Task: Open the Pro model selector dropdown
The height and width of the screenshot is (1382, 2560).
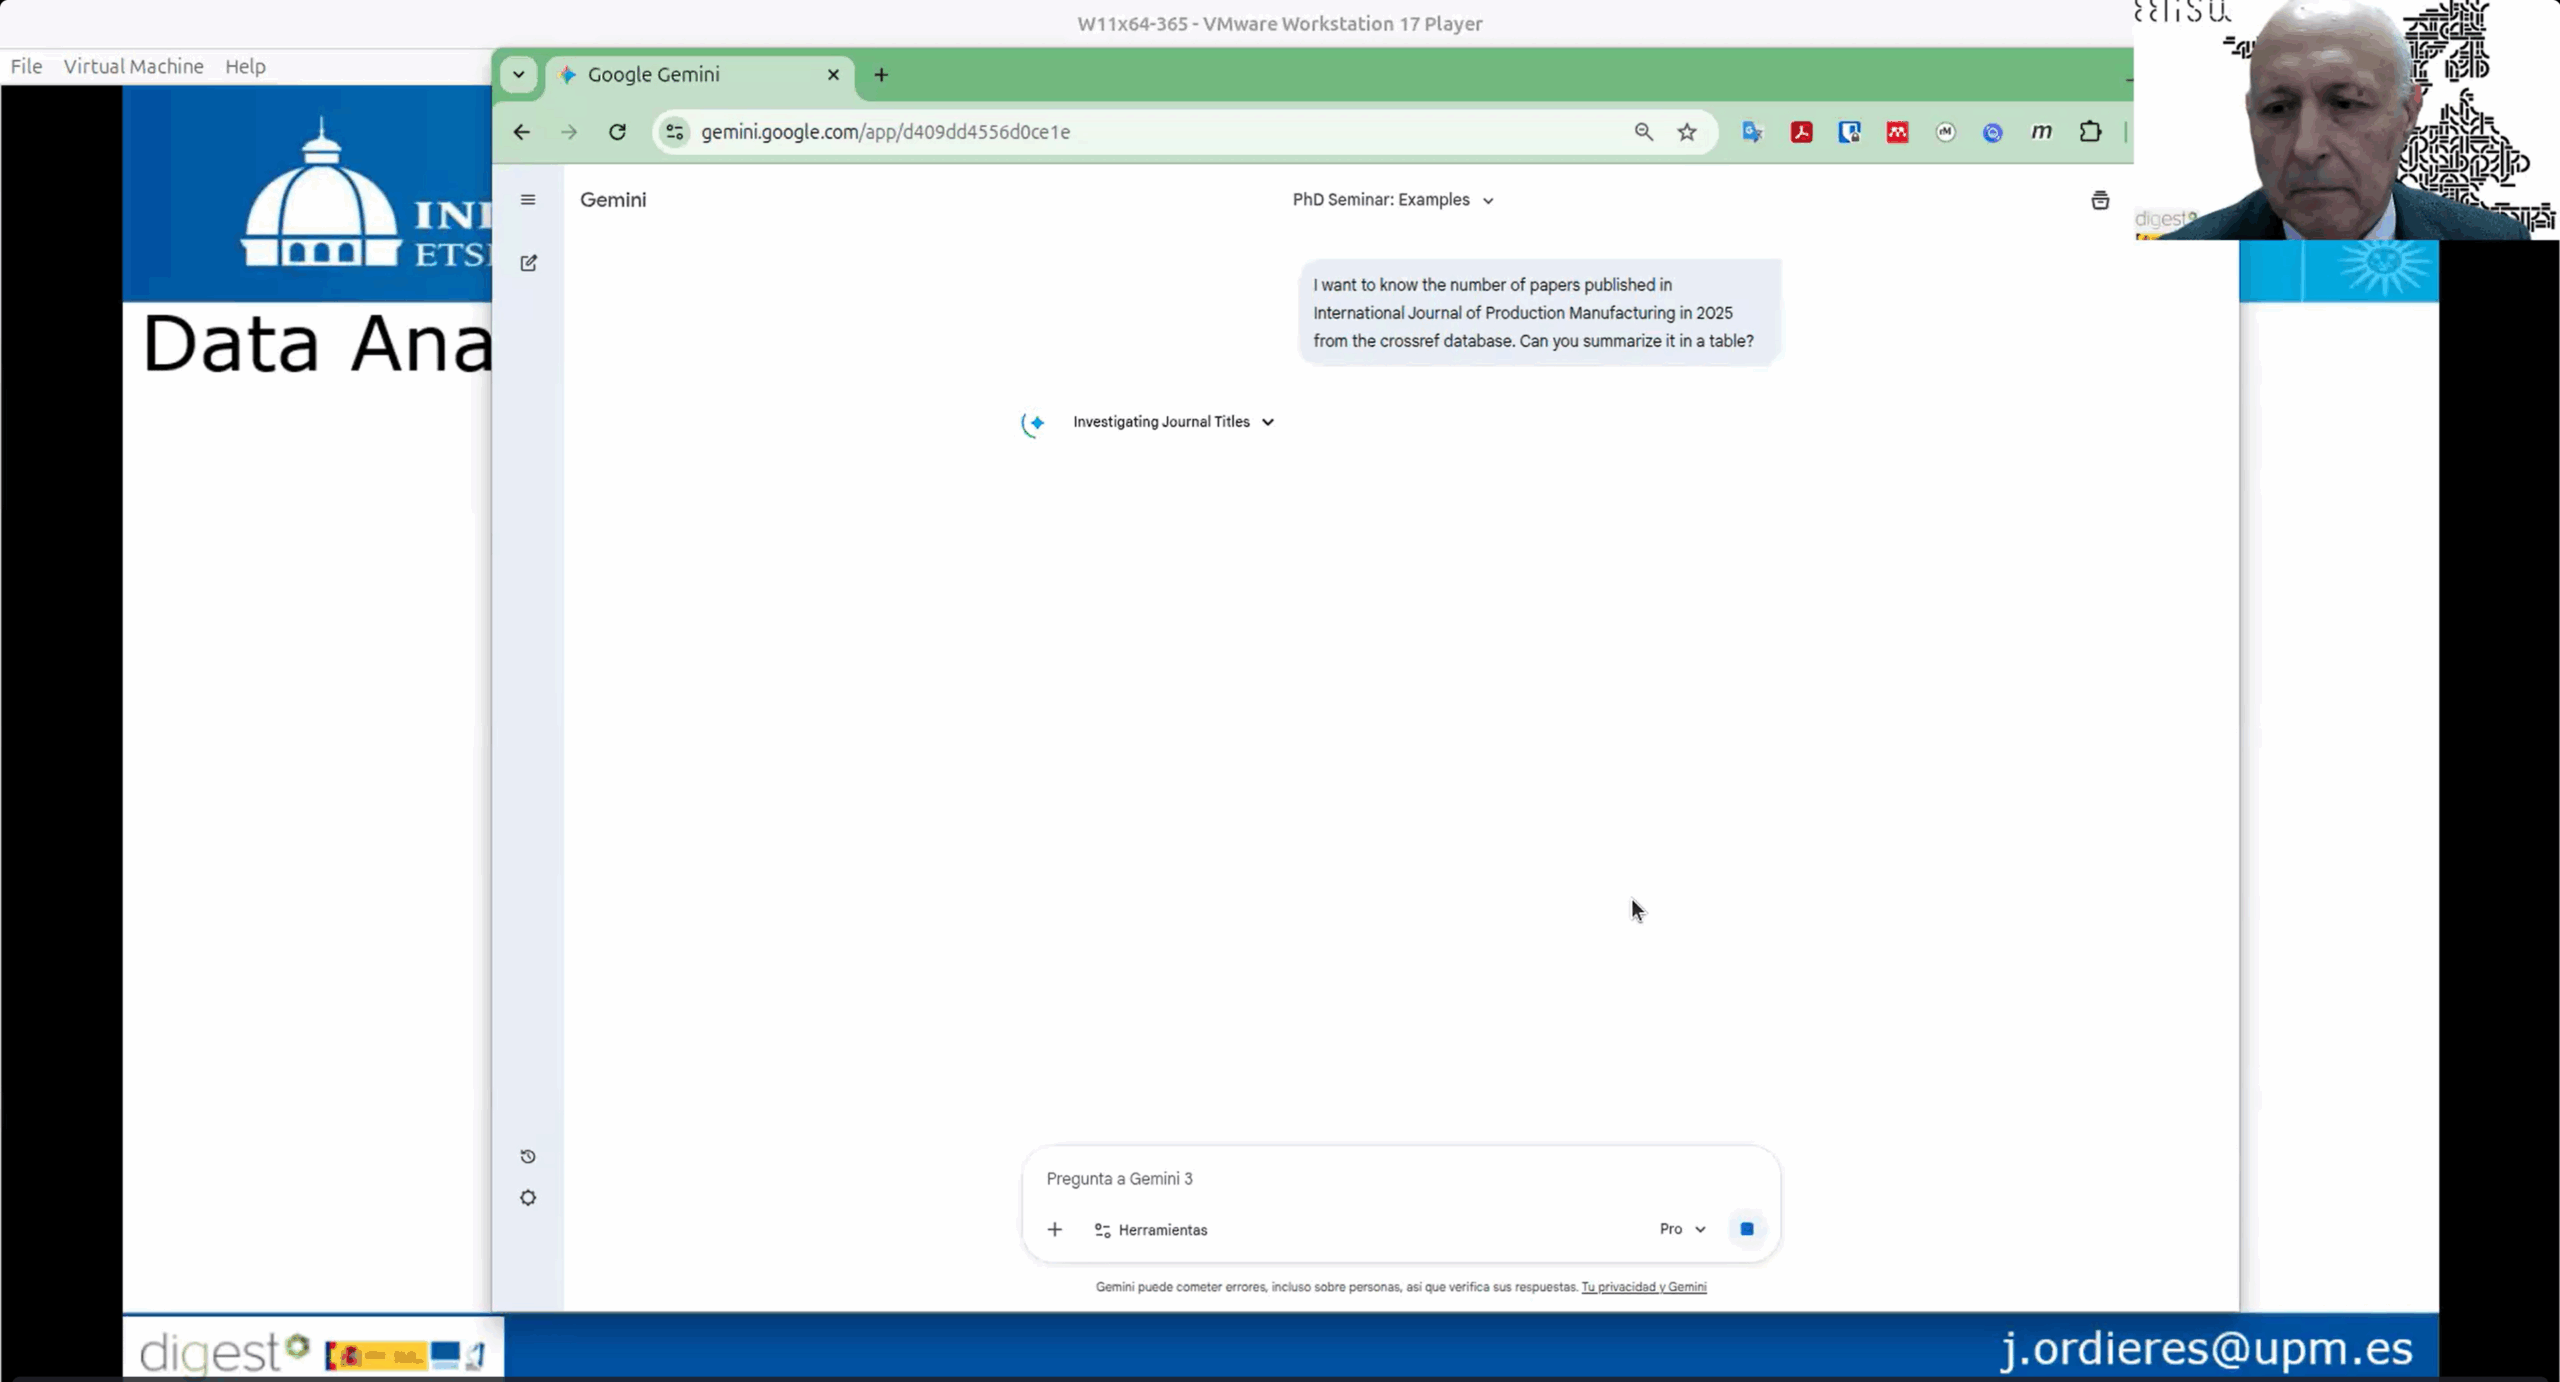Action: pos(1682,1229)
